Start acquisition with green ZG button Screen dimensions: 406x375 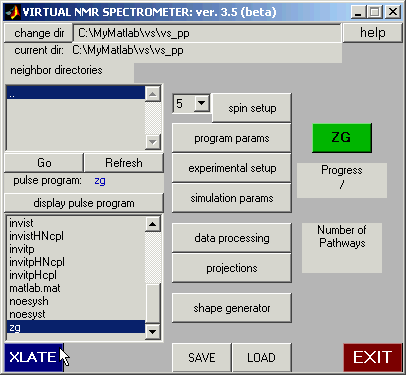tap(342, 138)
